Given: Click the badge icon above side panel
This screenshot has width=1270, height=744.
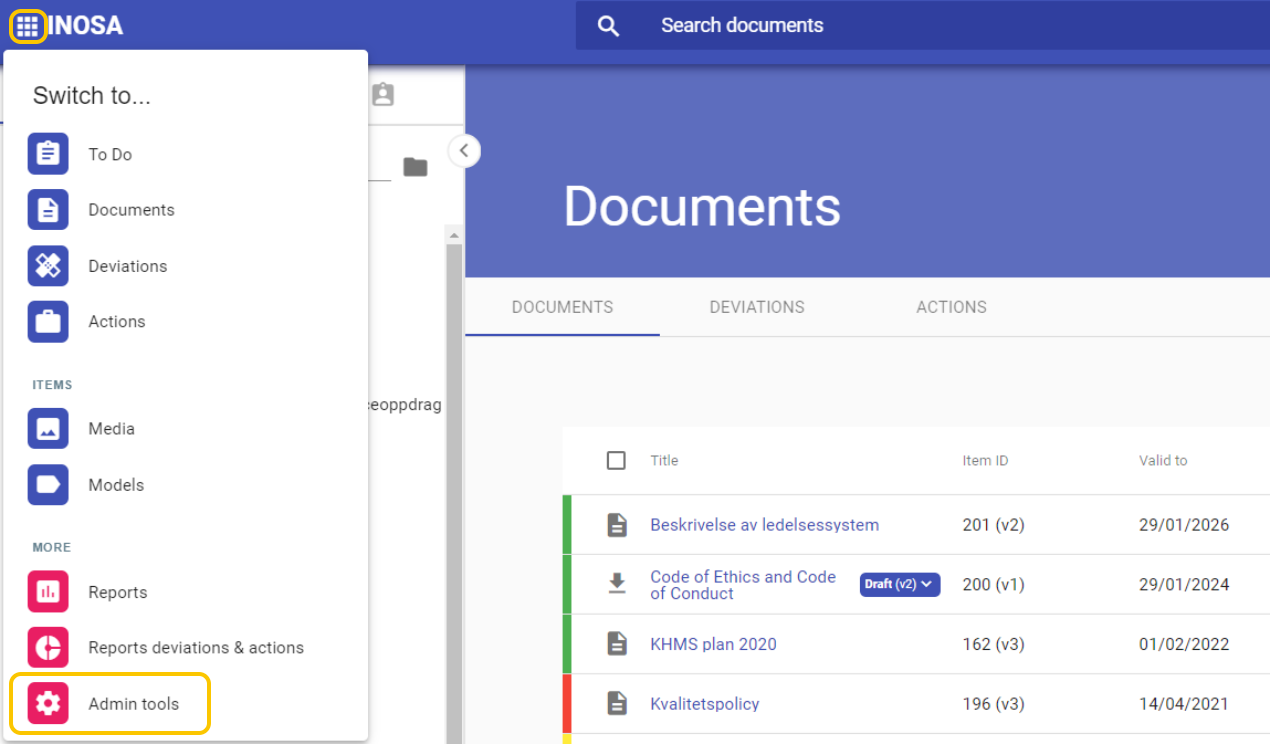Looking at the screenshot, I should point(382,94).
